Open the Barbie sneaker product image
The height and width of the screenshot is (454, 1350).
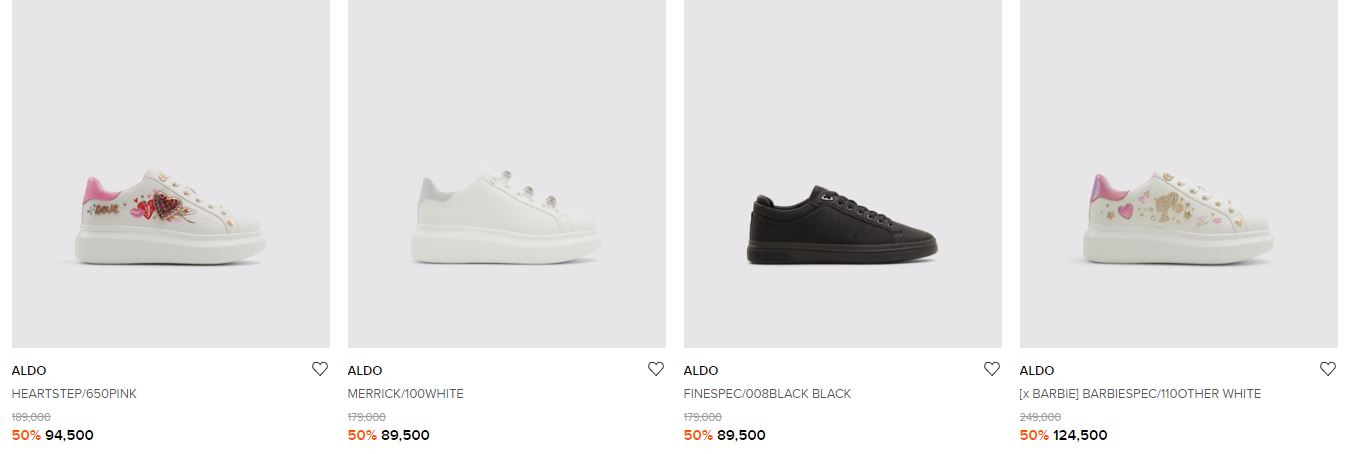point(1179,174)
